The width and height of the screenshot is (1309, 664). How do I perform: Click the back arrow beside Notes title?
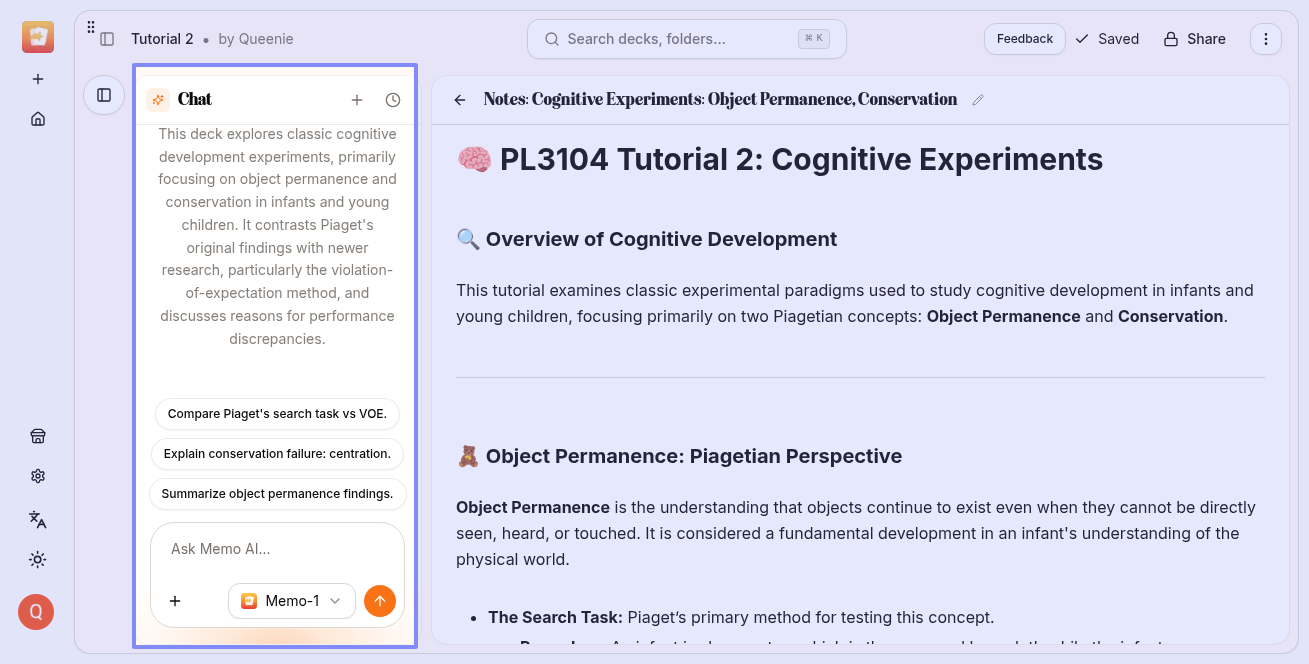coord(460,100)
